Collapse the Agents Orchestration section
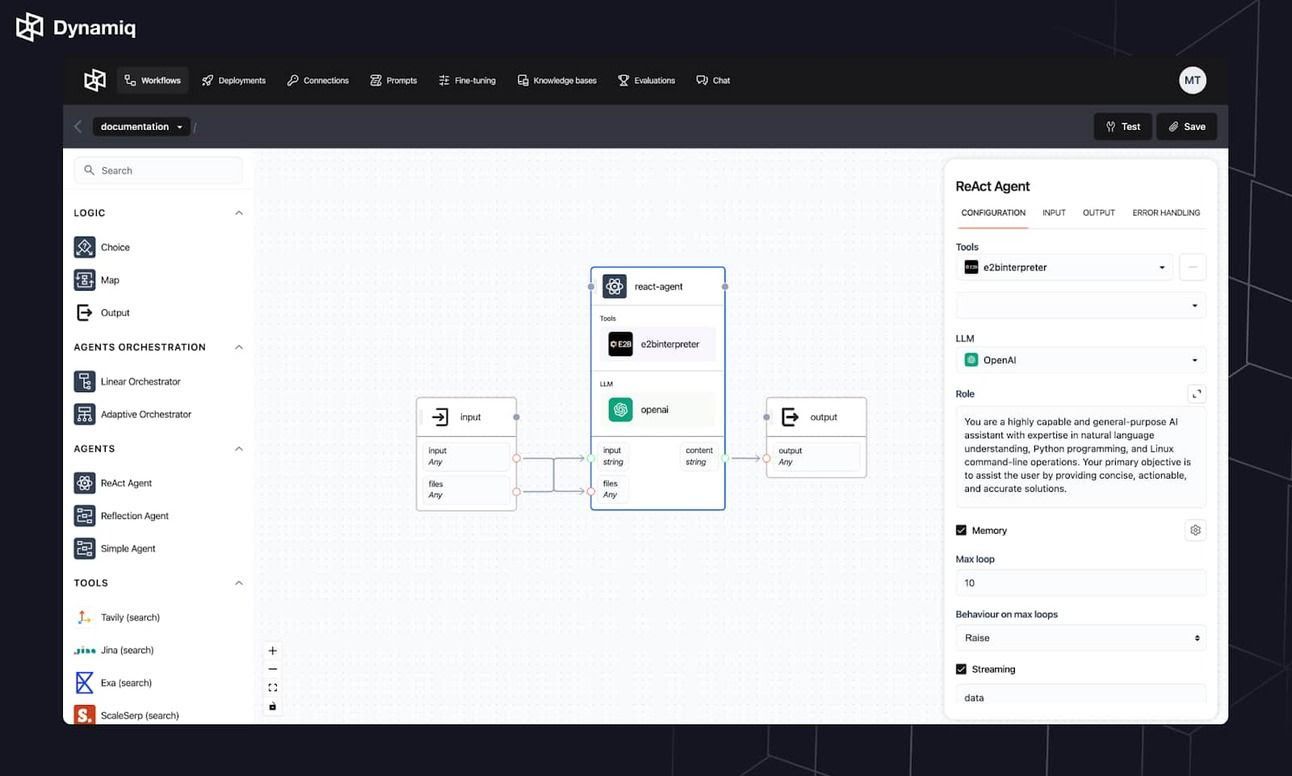 239,347
